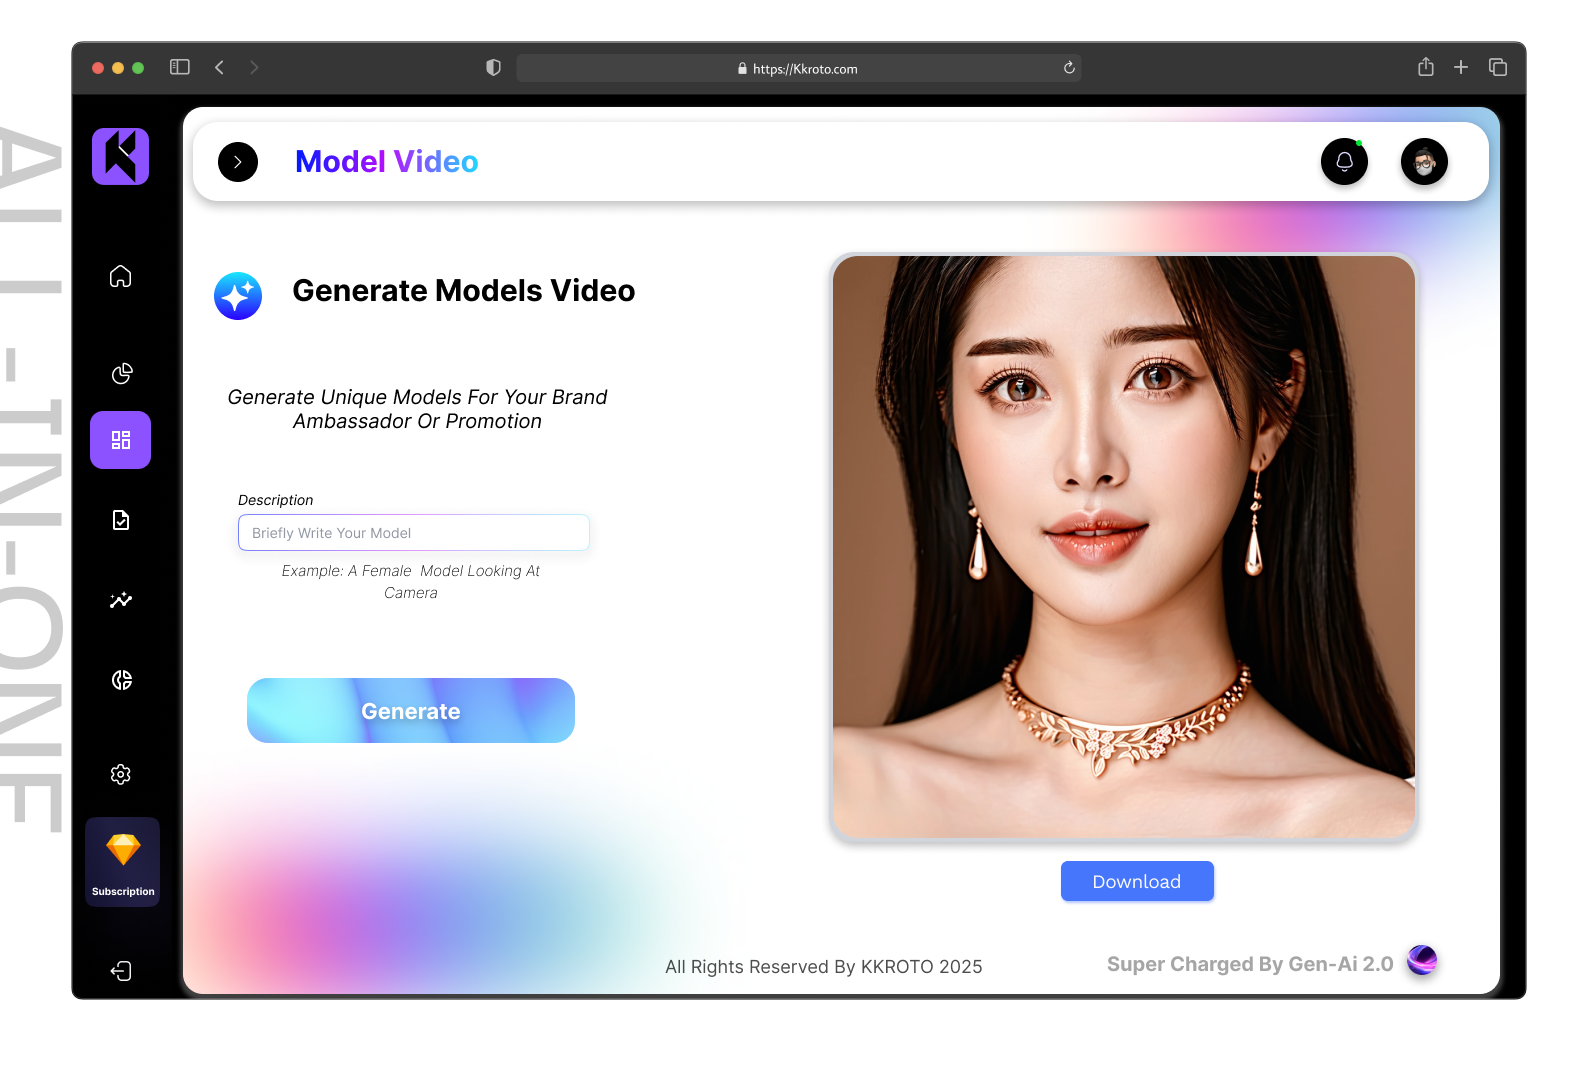
Task: Go forward with browser forward arrow
Action: [254, 67]
